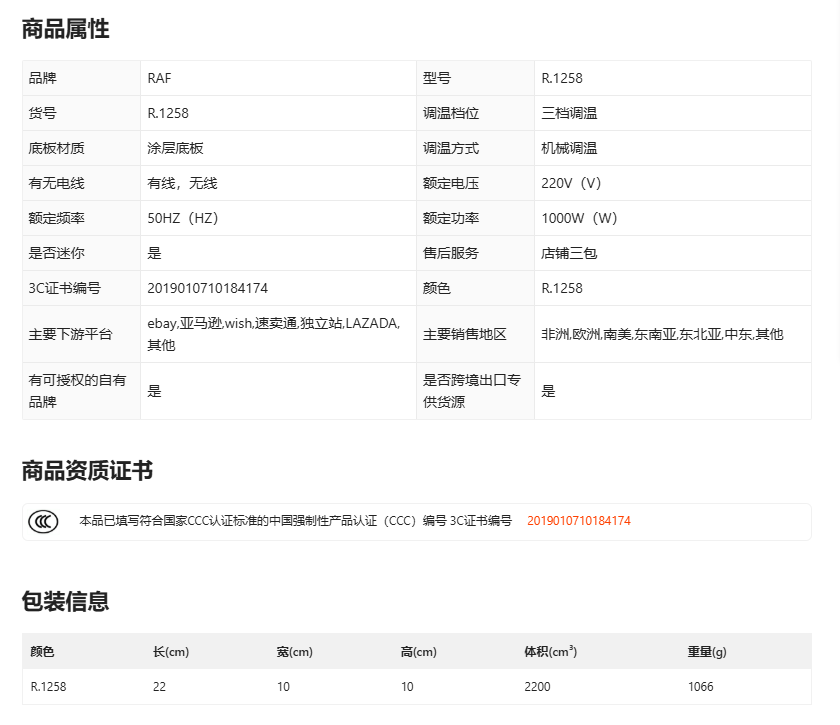The height and width of the screenshot is (725, 840).
Task: Select the rated voltage 220V value
Action: (571, 183)
